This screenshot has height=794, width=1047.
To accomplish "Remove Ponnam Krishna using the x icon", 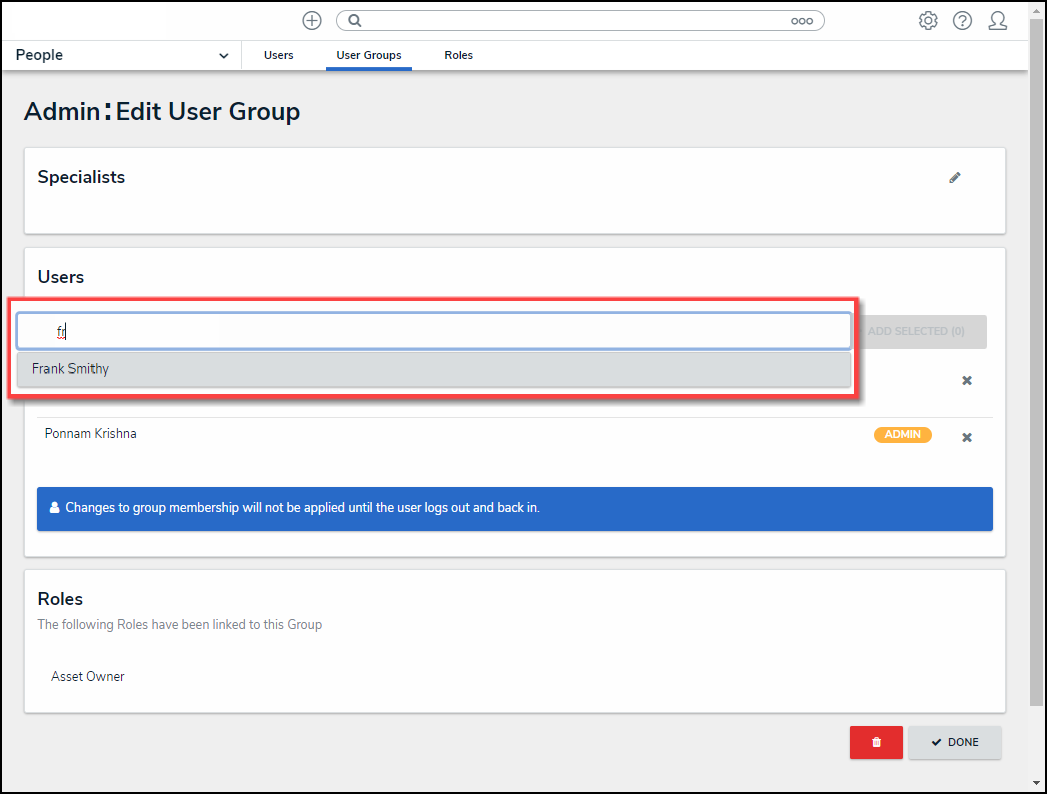I will tap(967, 438).
